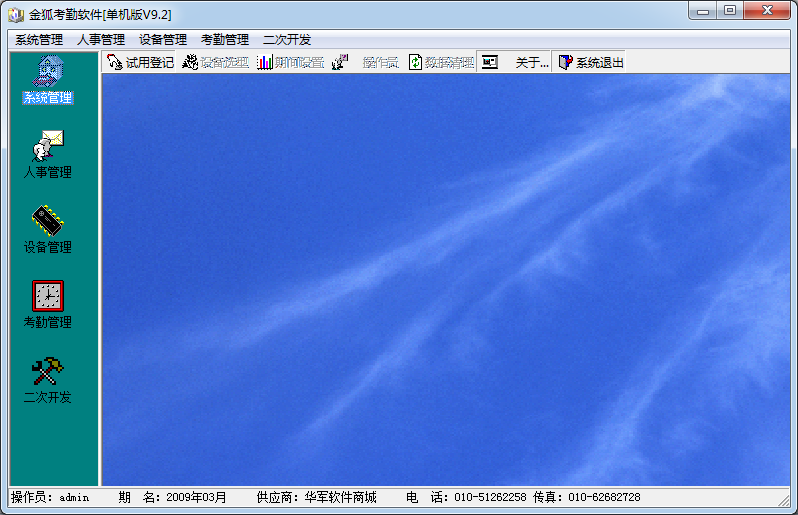
Task: Click the application icon in title bar
Action: 16,14
